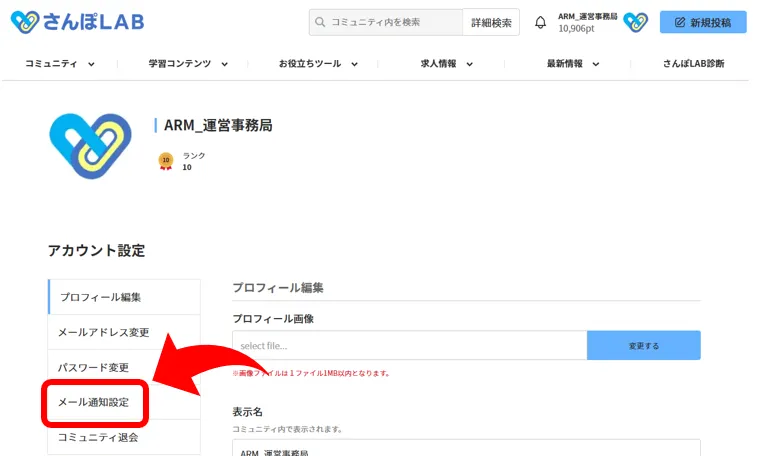Image resolution: width=758 pixels, height=456 pixels.
Task: Expand the コミュニティ dropdown menu
Action: (x=60, y=64)
